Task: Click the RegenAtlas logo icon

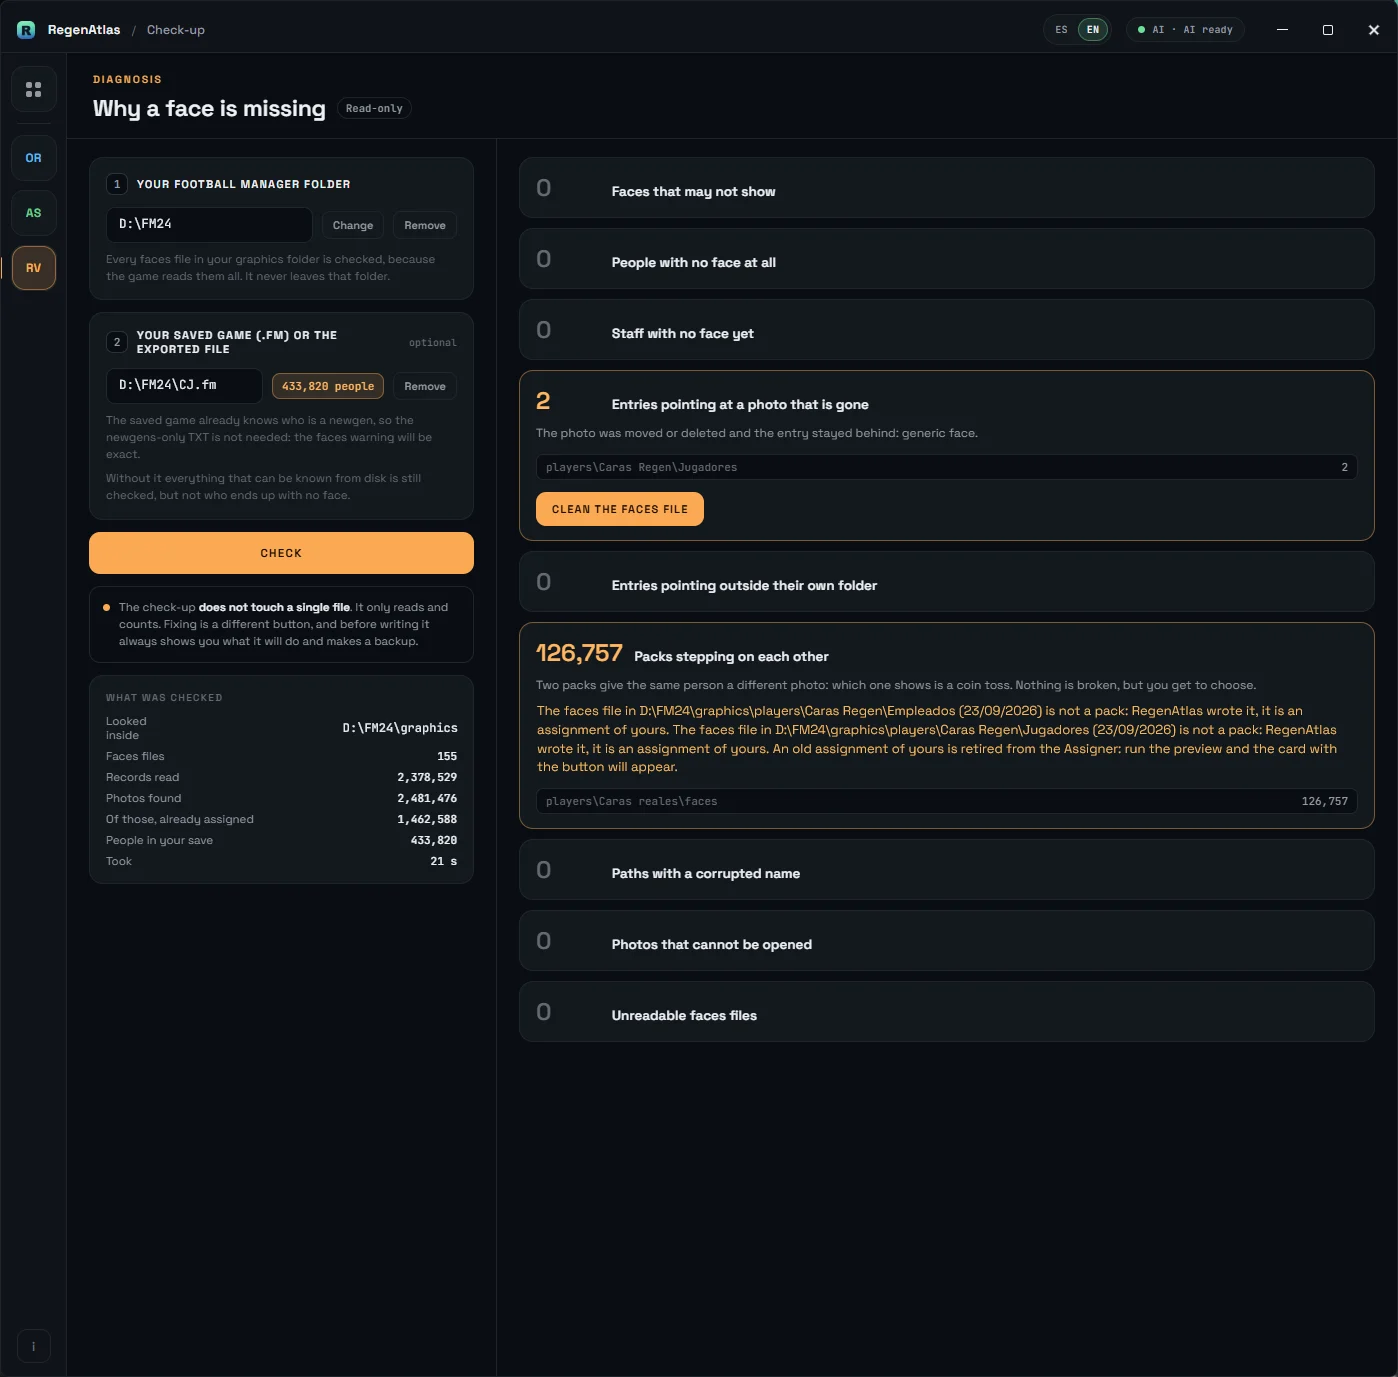Action: (26, 30)
